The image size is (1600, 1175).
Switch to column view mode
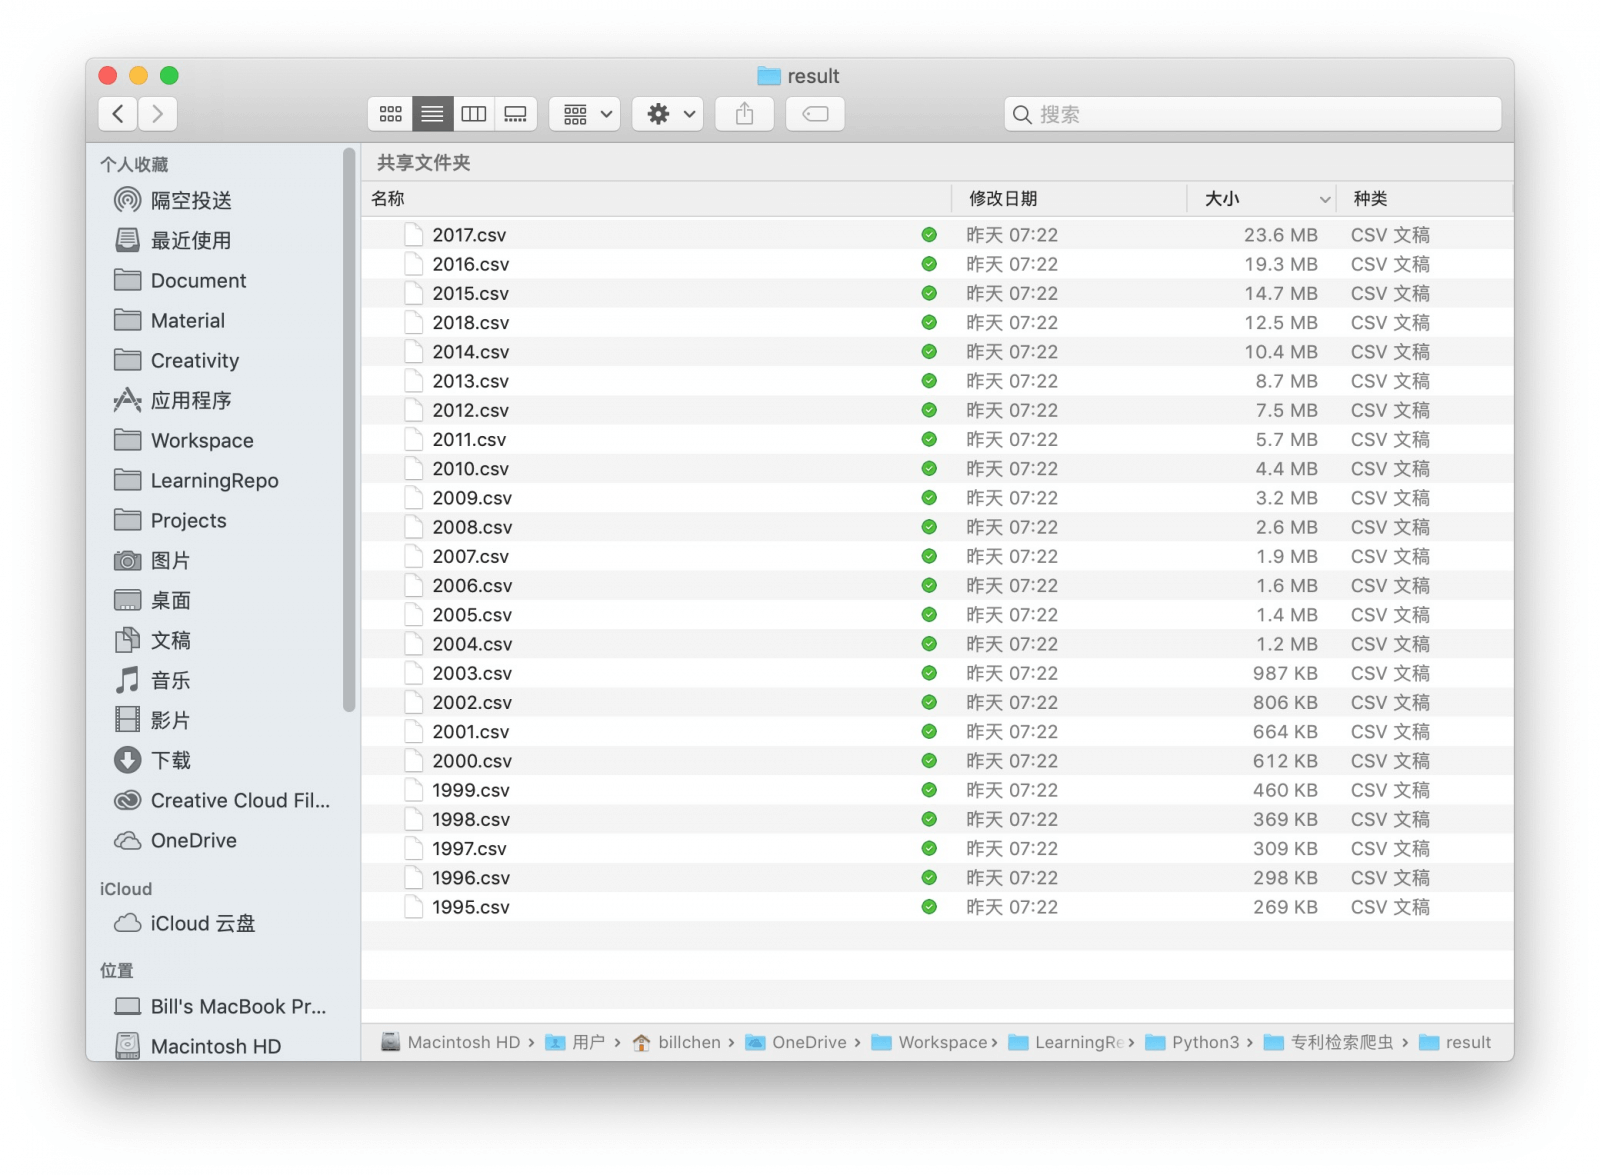474,114
